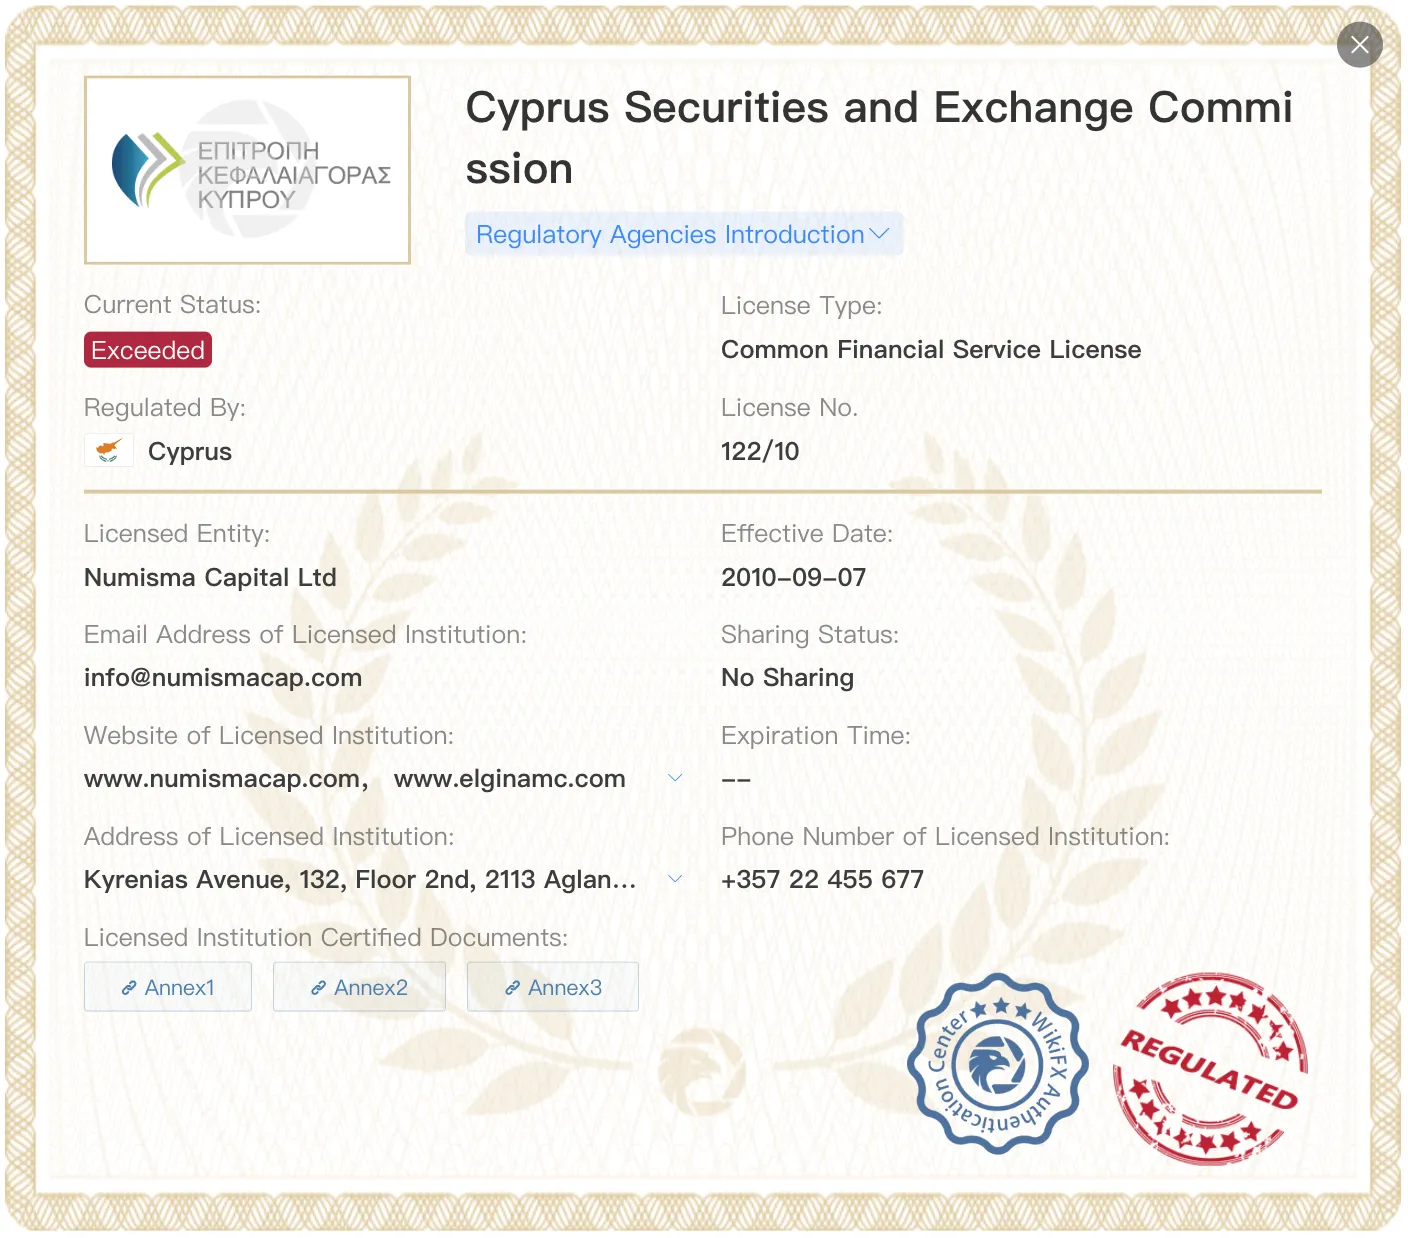Expand Regulatory Agencies Introduction dropdown
The image size is (1408, 1238).
[x=683, y=234]
